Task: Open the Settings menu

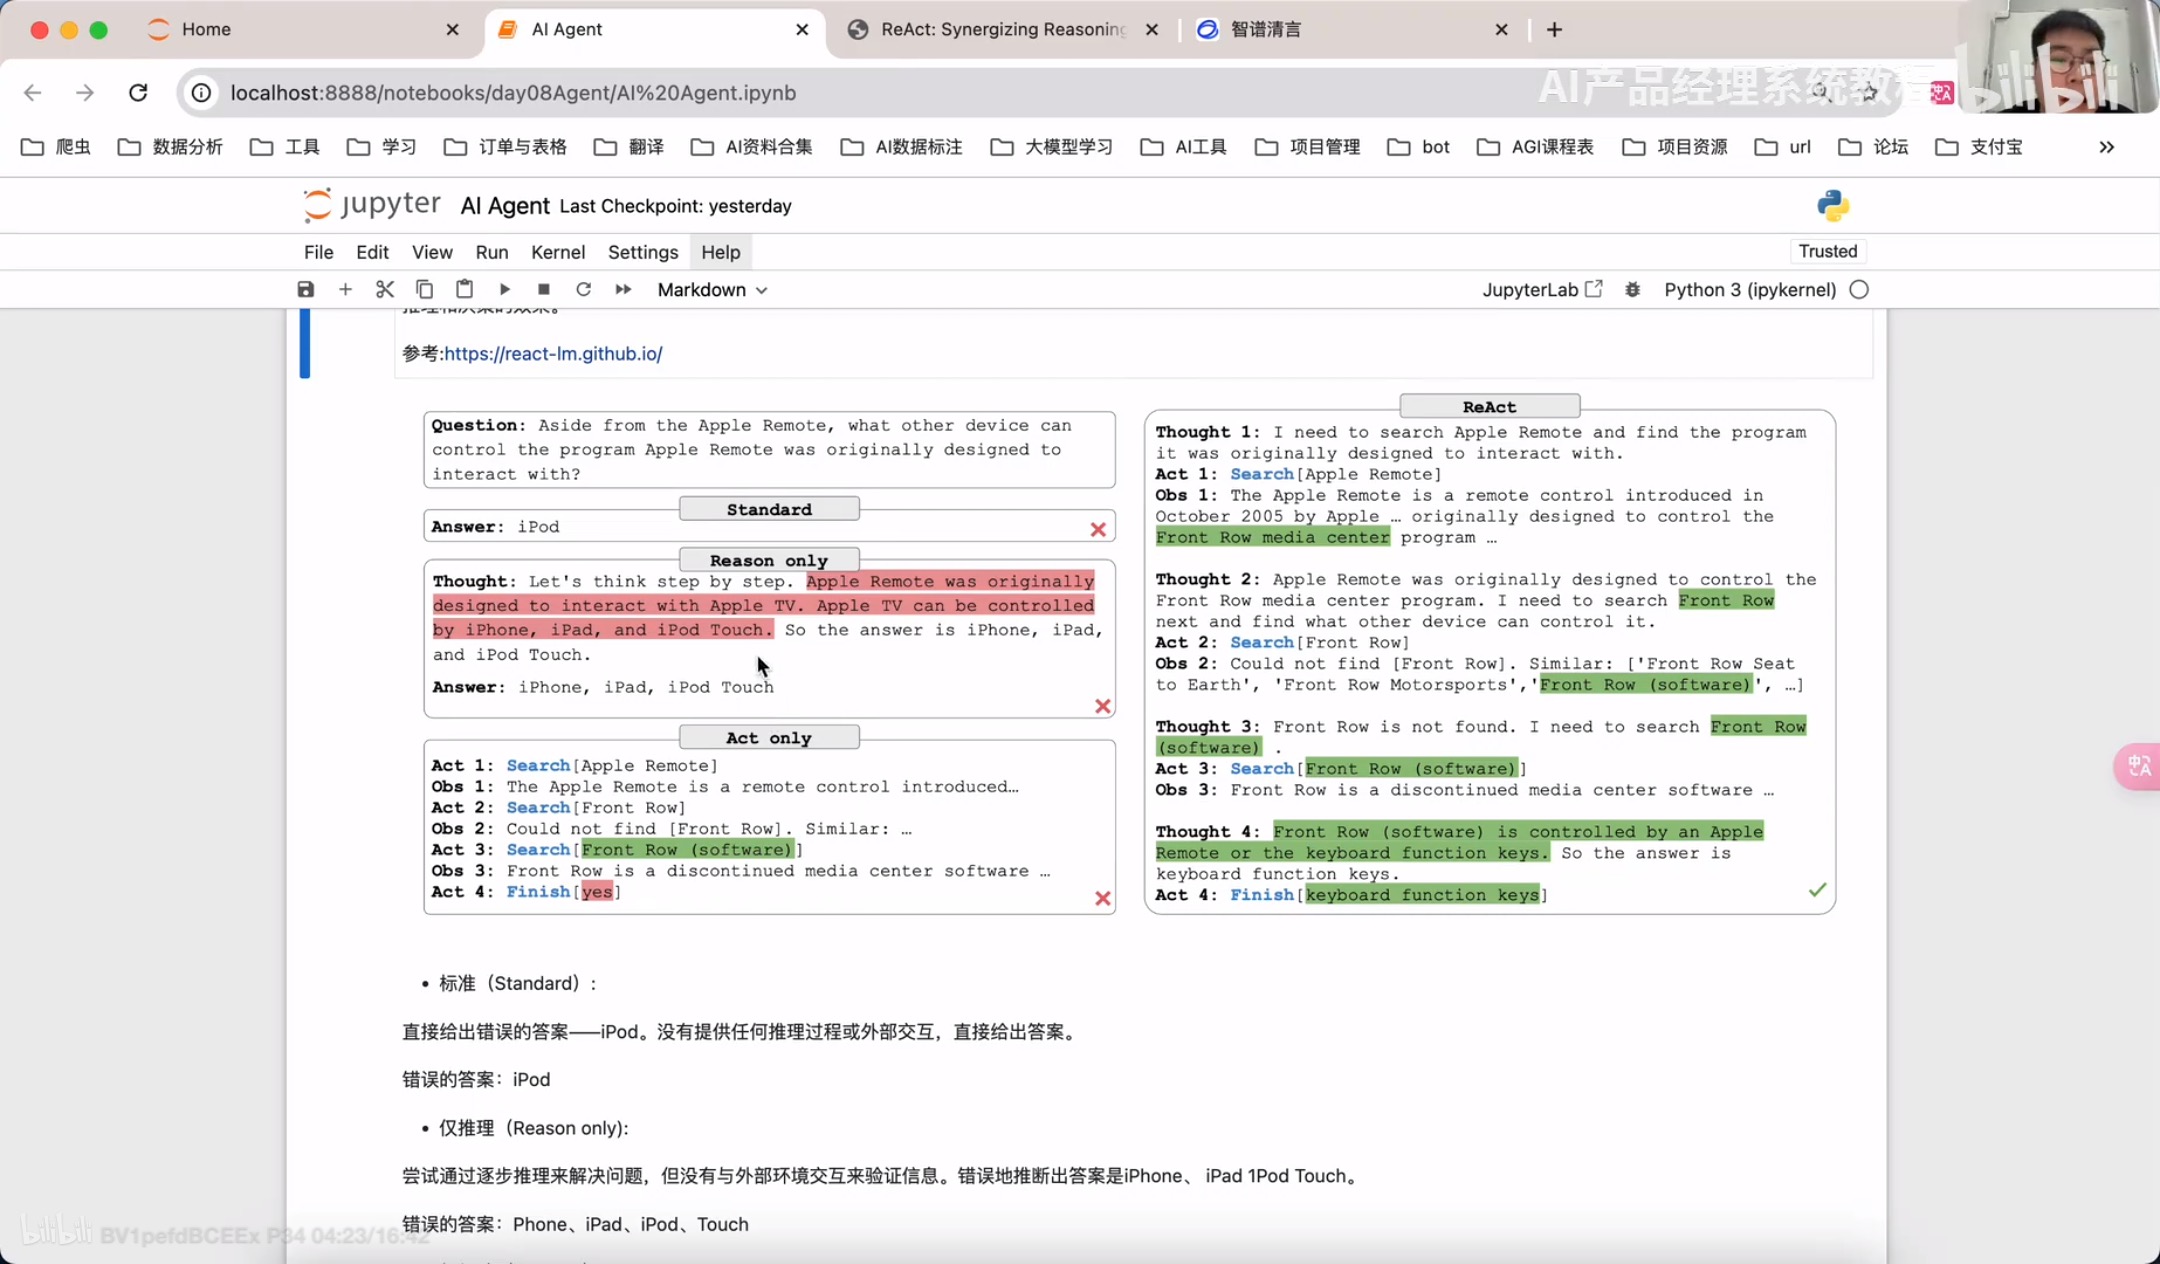Action: click(x=642, y=252)
